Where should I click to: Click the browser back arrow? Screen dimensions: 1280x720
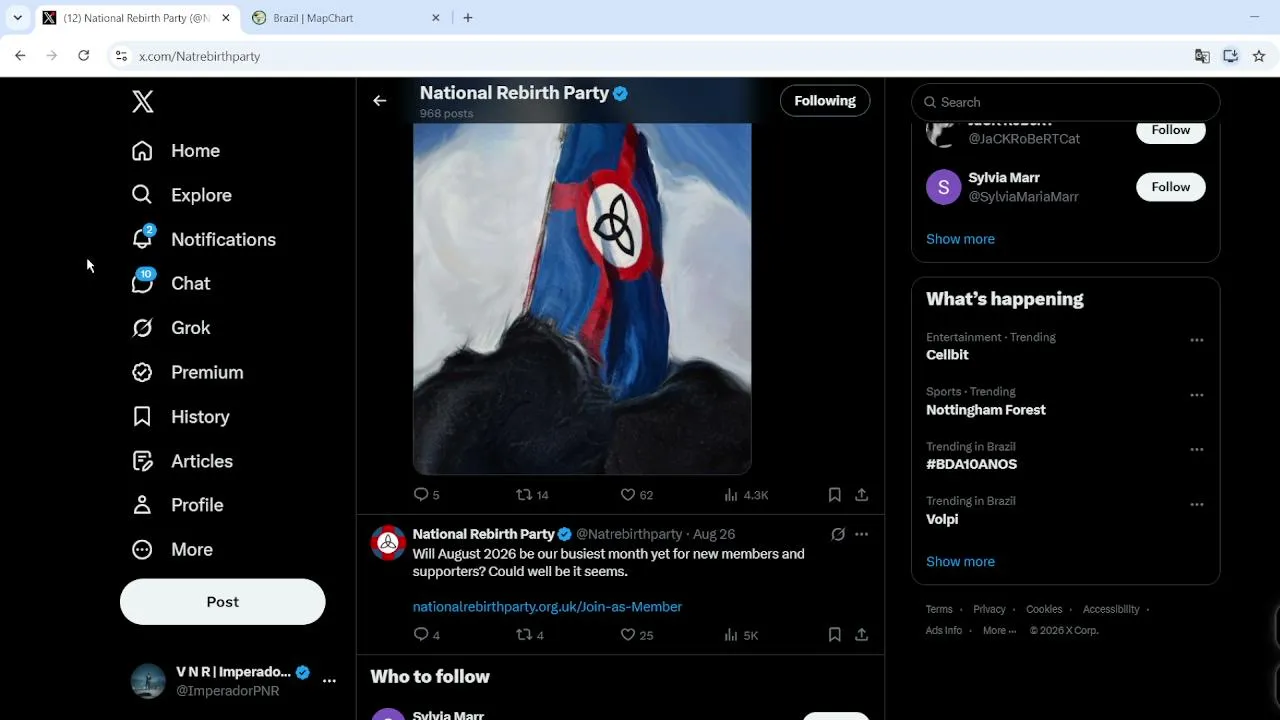point(20,56)
